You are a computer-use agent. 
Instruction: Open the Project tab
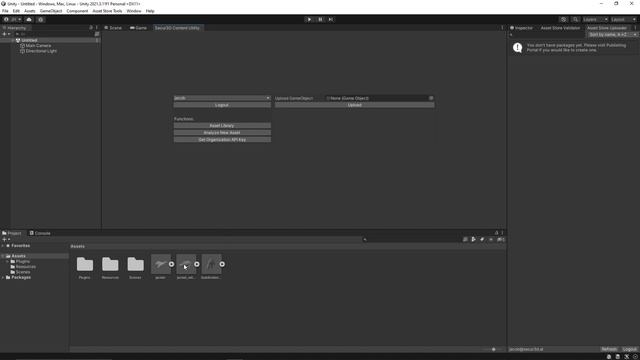(11, 233)
